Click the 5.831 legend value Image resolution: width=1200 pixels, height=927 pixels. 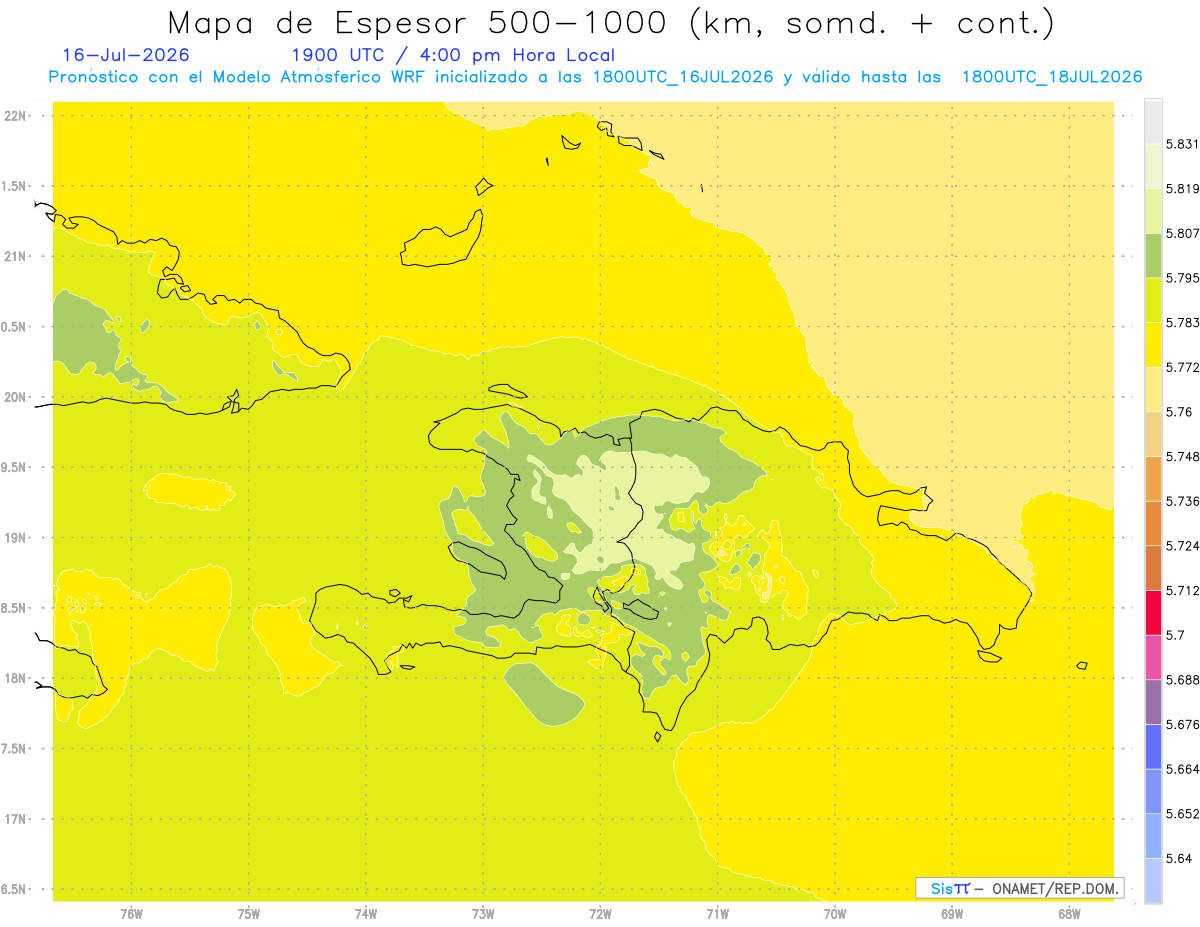click(1182, 144)
